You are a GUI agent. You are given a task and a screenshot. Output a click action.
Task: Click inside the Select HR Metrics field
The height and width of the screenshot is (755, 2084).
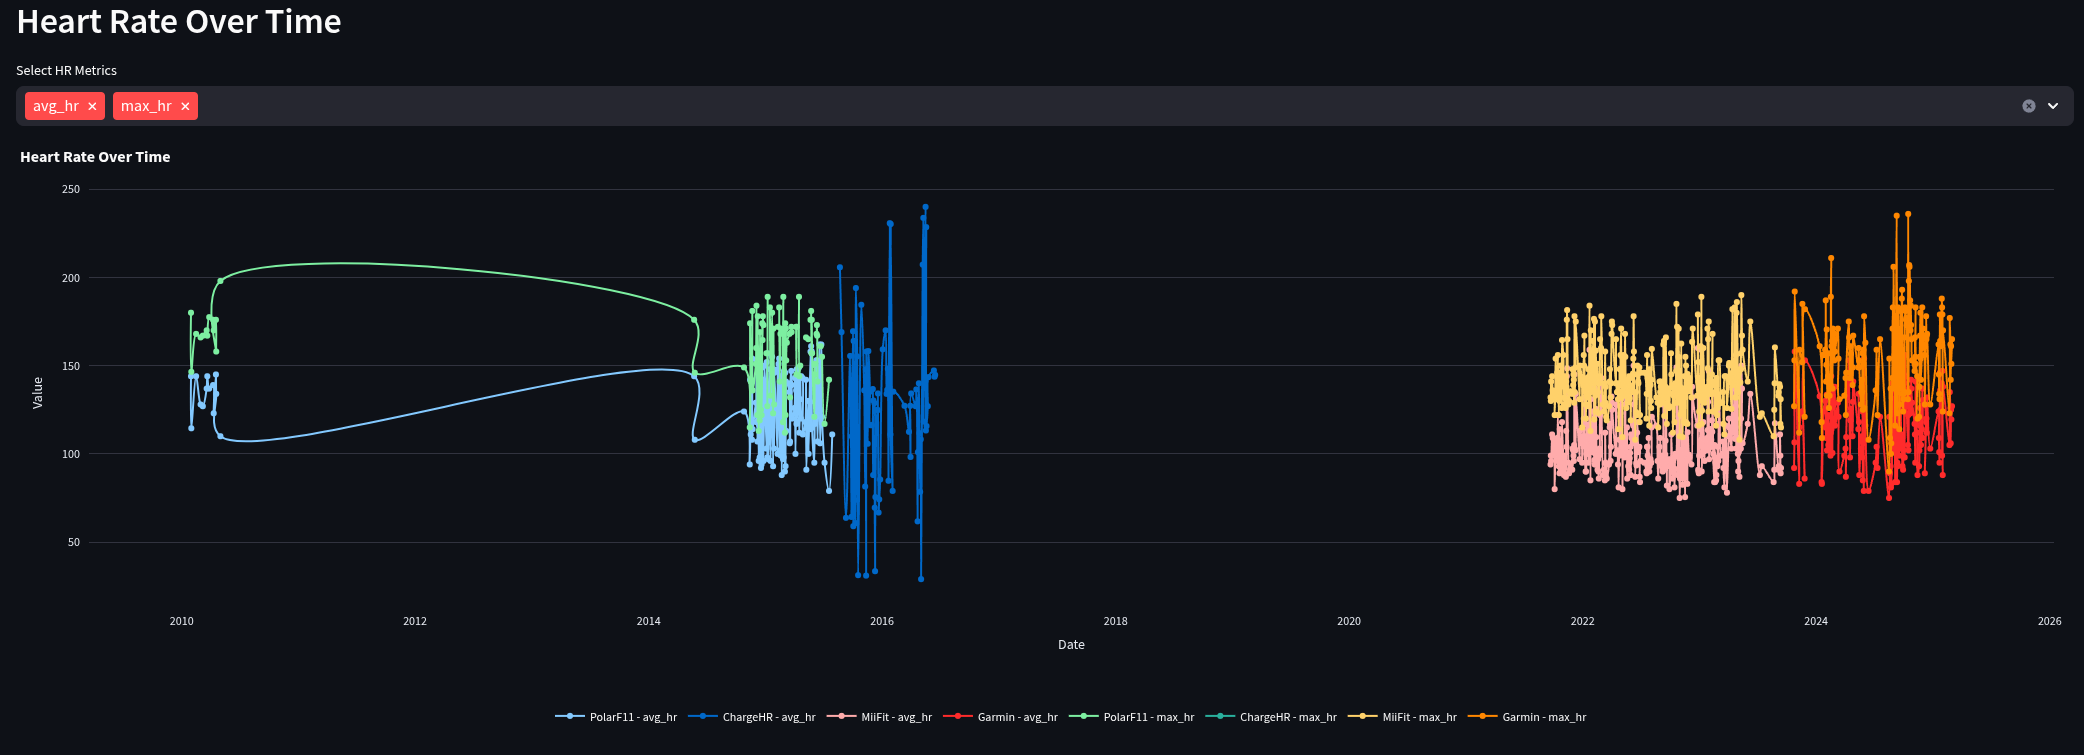(1000, 106)
